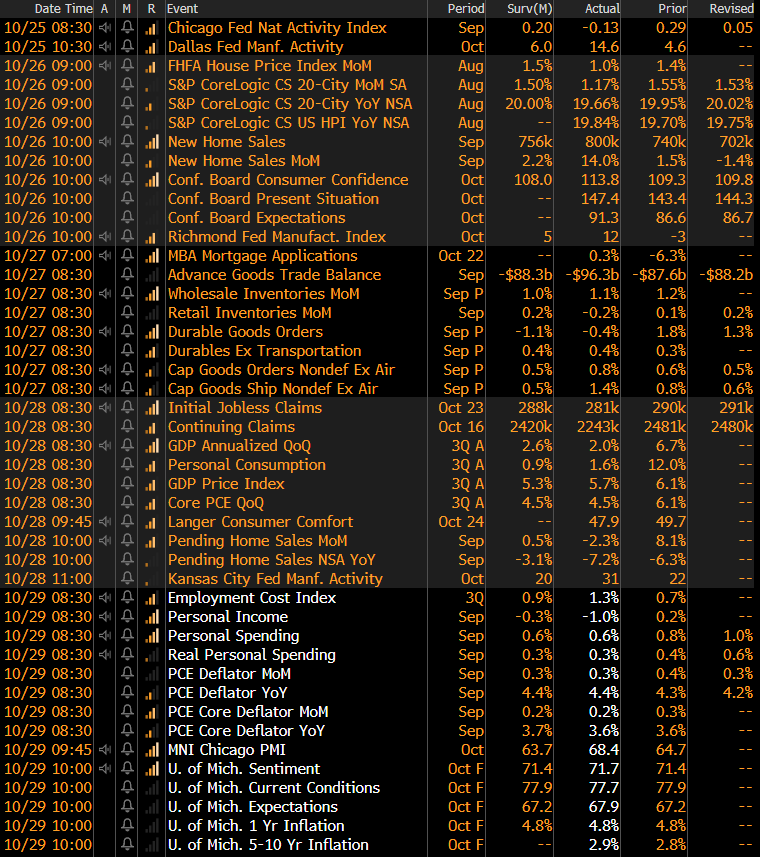760x857 pixels.
Task: Sort by the Date Time column header
Action: [x=63, y=8]
